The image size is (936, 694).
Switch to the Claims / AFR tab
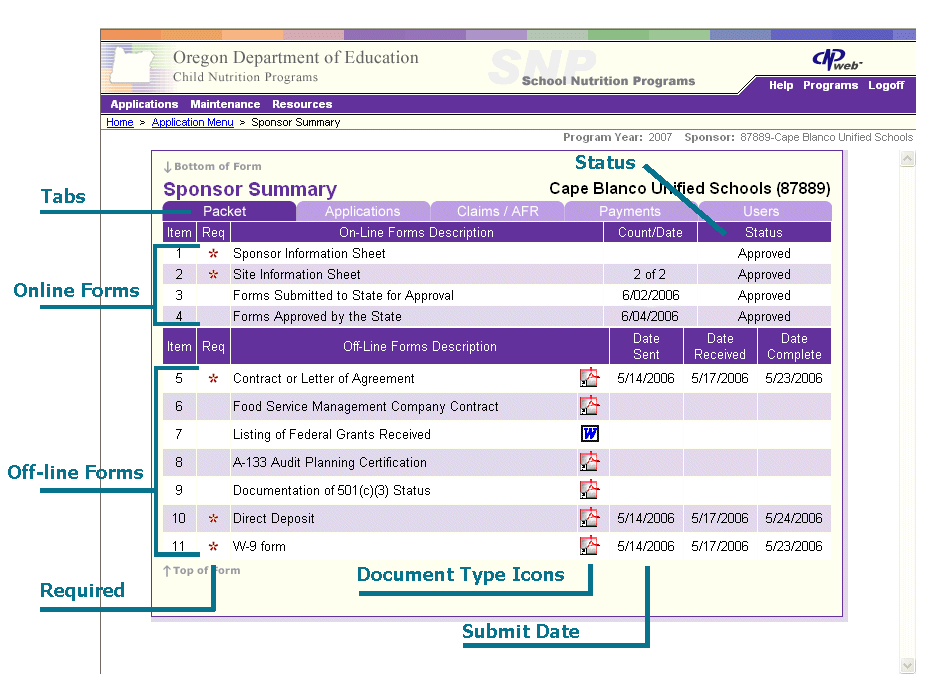tap(497, 211)
